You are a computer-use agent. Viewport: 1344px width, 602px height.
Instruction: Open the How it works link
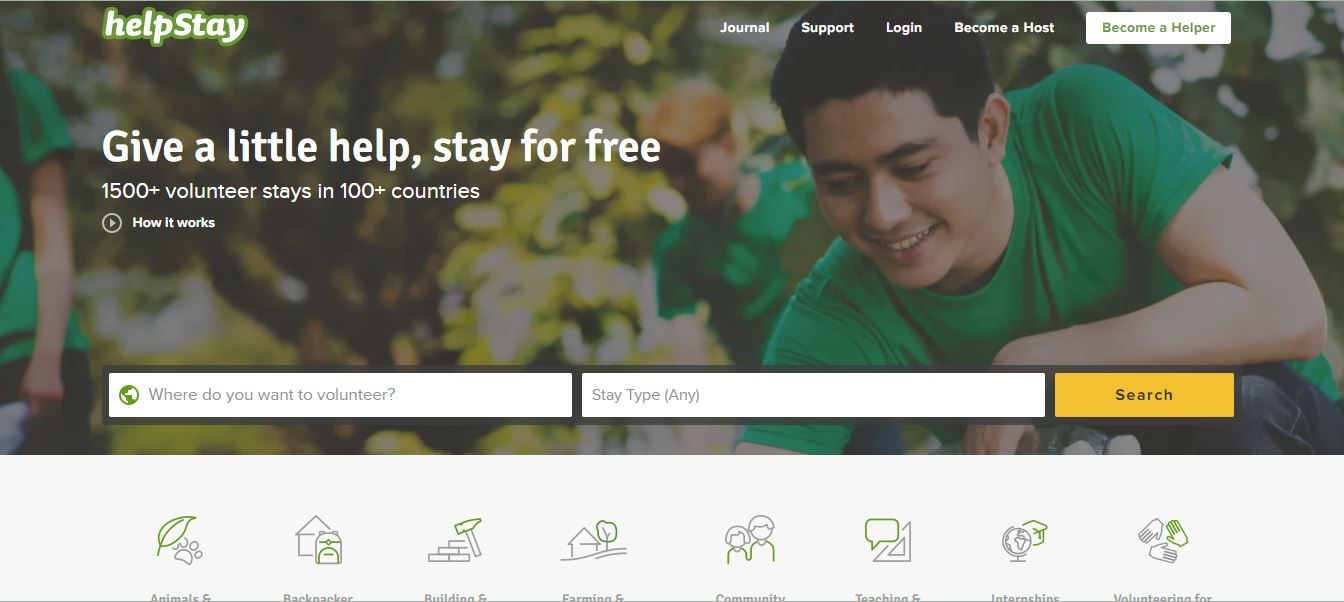click(x=174, y=223)
